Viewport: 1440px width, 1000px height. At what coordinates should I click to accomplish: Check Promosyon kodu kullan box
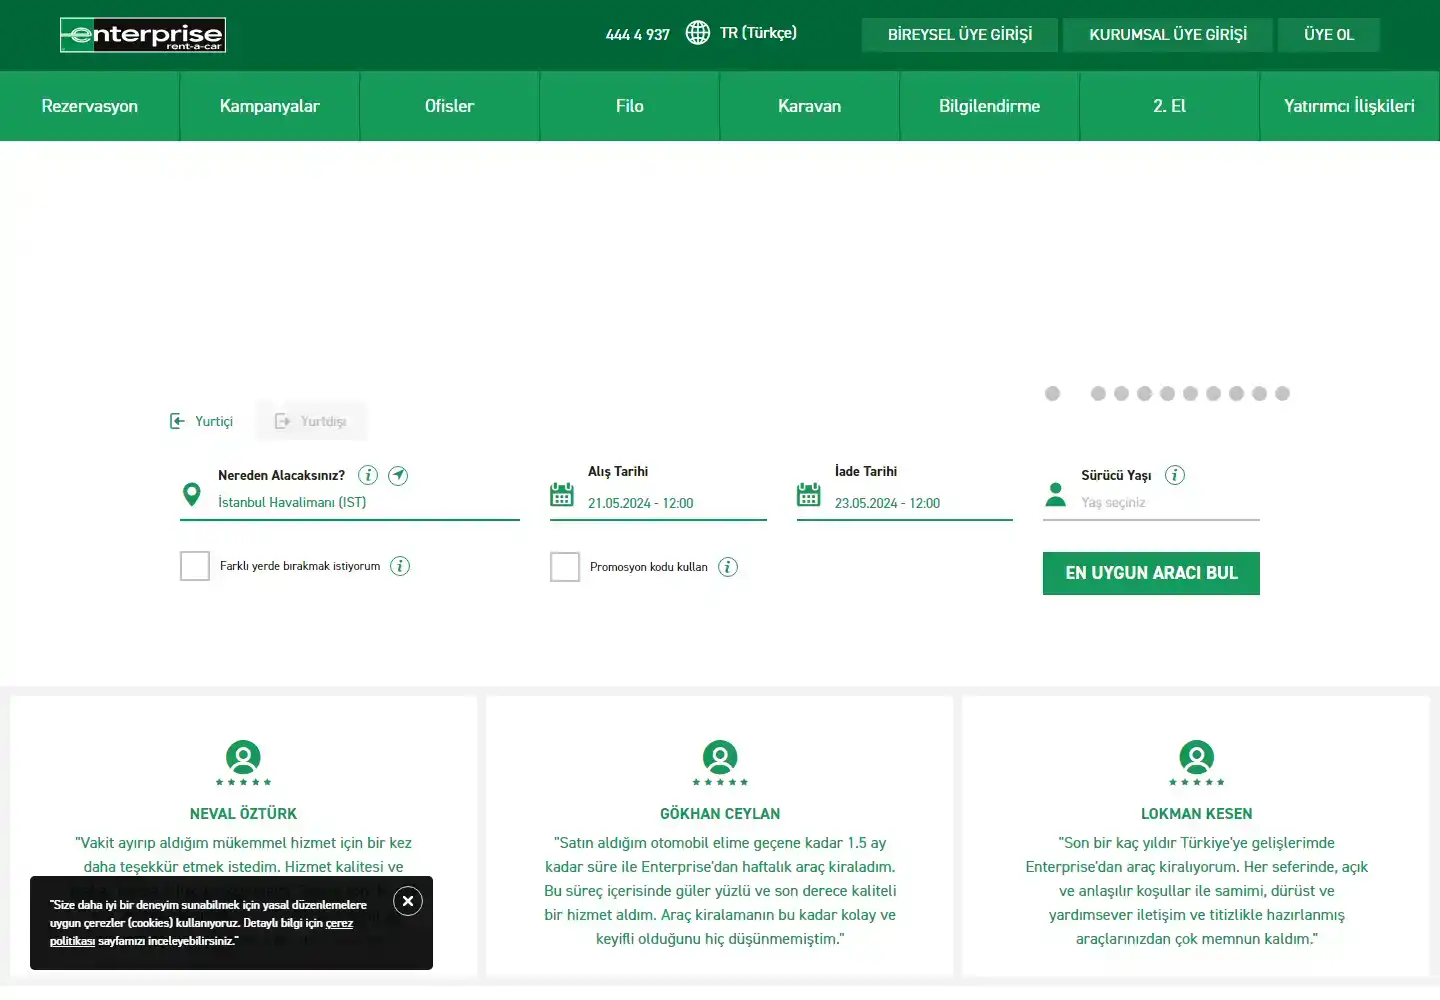tap(565, 567)
